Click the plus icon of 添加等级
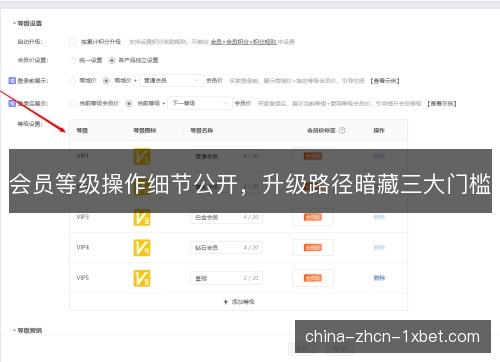This screenshot has width=500, height=362. pyautogui.click(x=226, y=302)
